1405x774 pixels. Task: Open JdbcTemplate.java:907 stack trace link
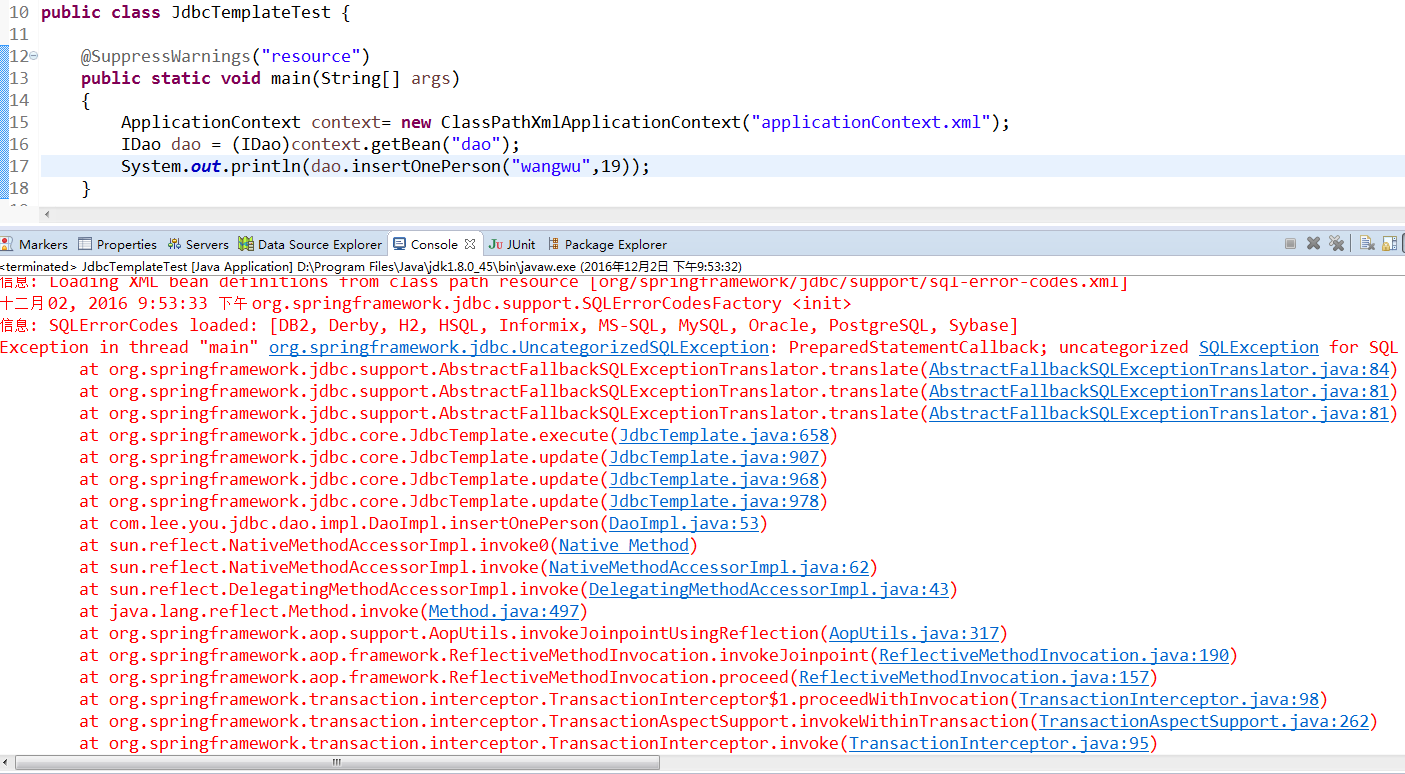(714, 457)
